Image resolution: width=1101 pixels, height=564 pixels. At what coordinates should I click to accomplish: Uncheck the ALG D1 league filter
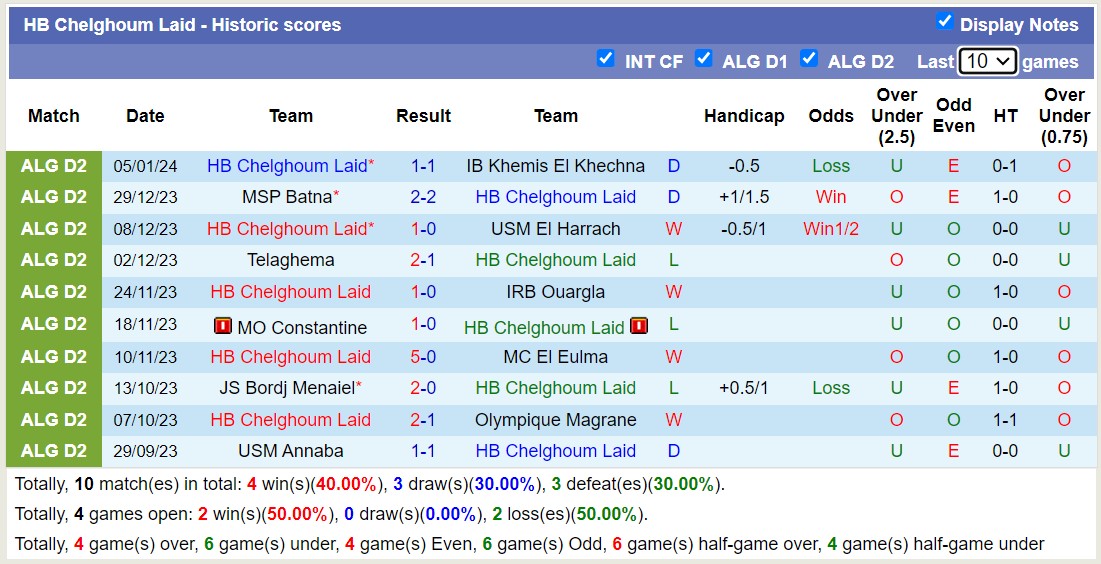[x=704, y=58]
